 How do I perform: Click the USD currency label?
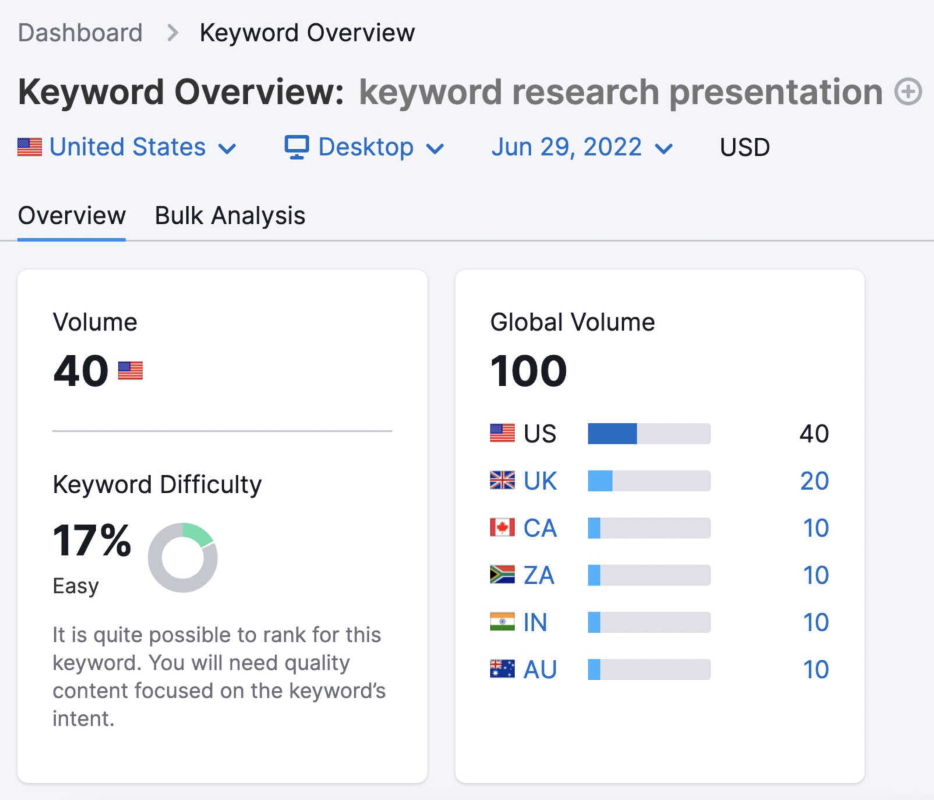[x=745, y=147]
